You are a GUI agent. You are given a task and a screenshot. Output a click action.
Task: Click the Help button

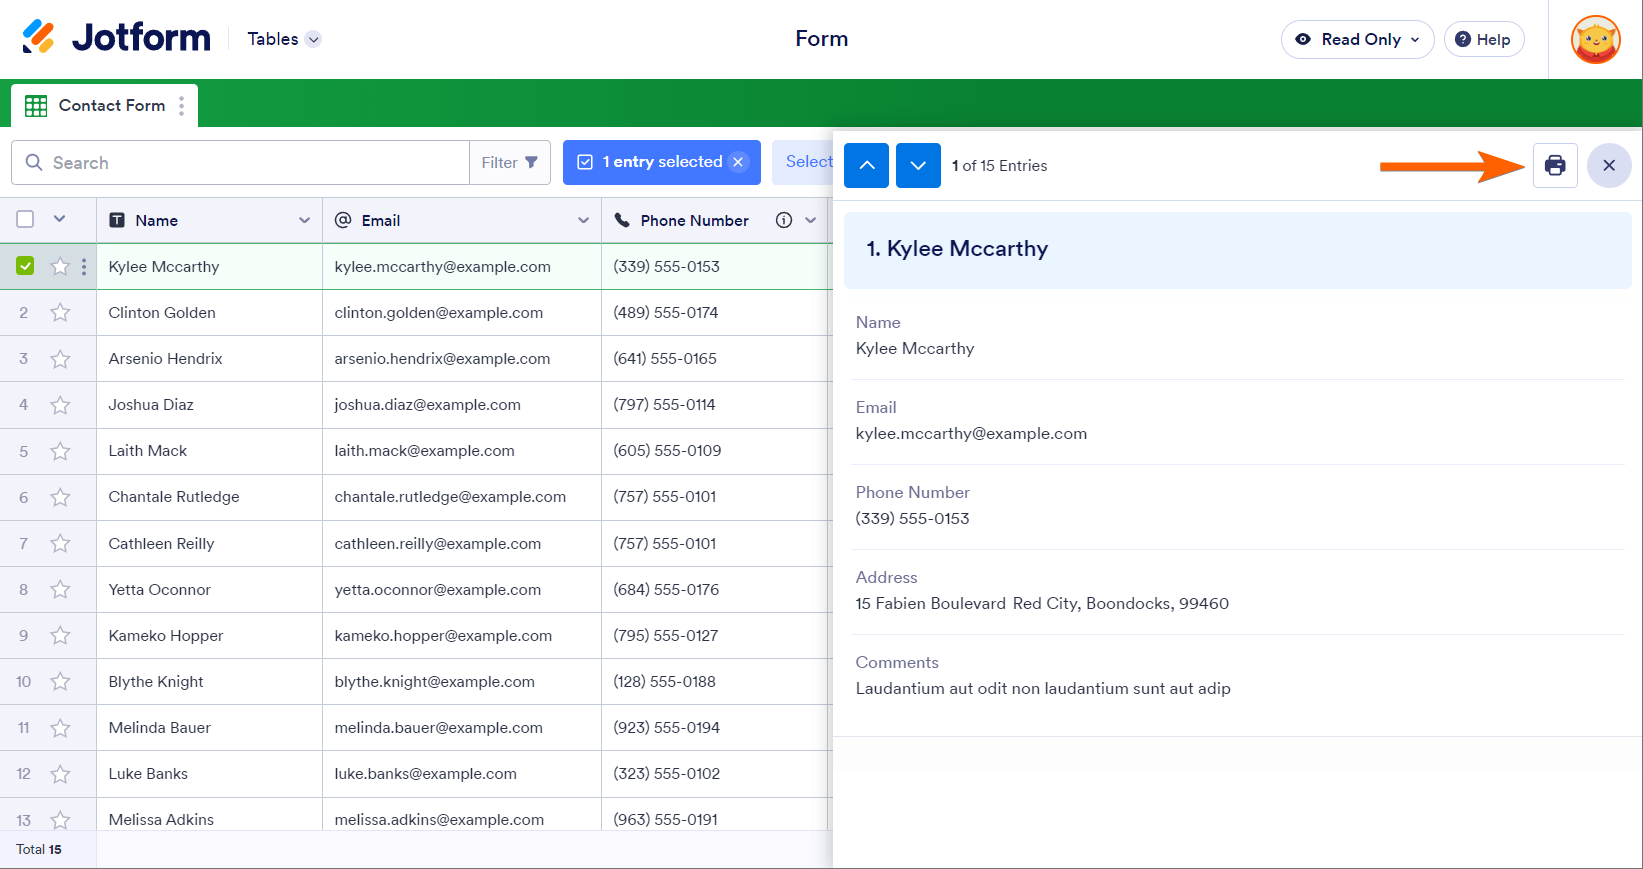pos(1483,40)
